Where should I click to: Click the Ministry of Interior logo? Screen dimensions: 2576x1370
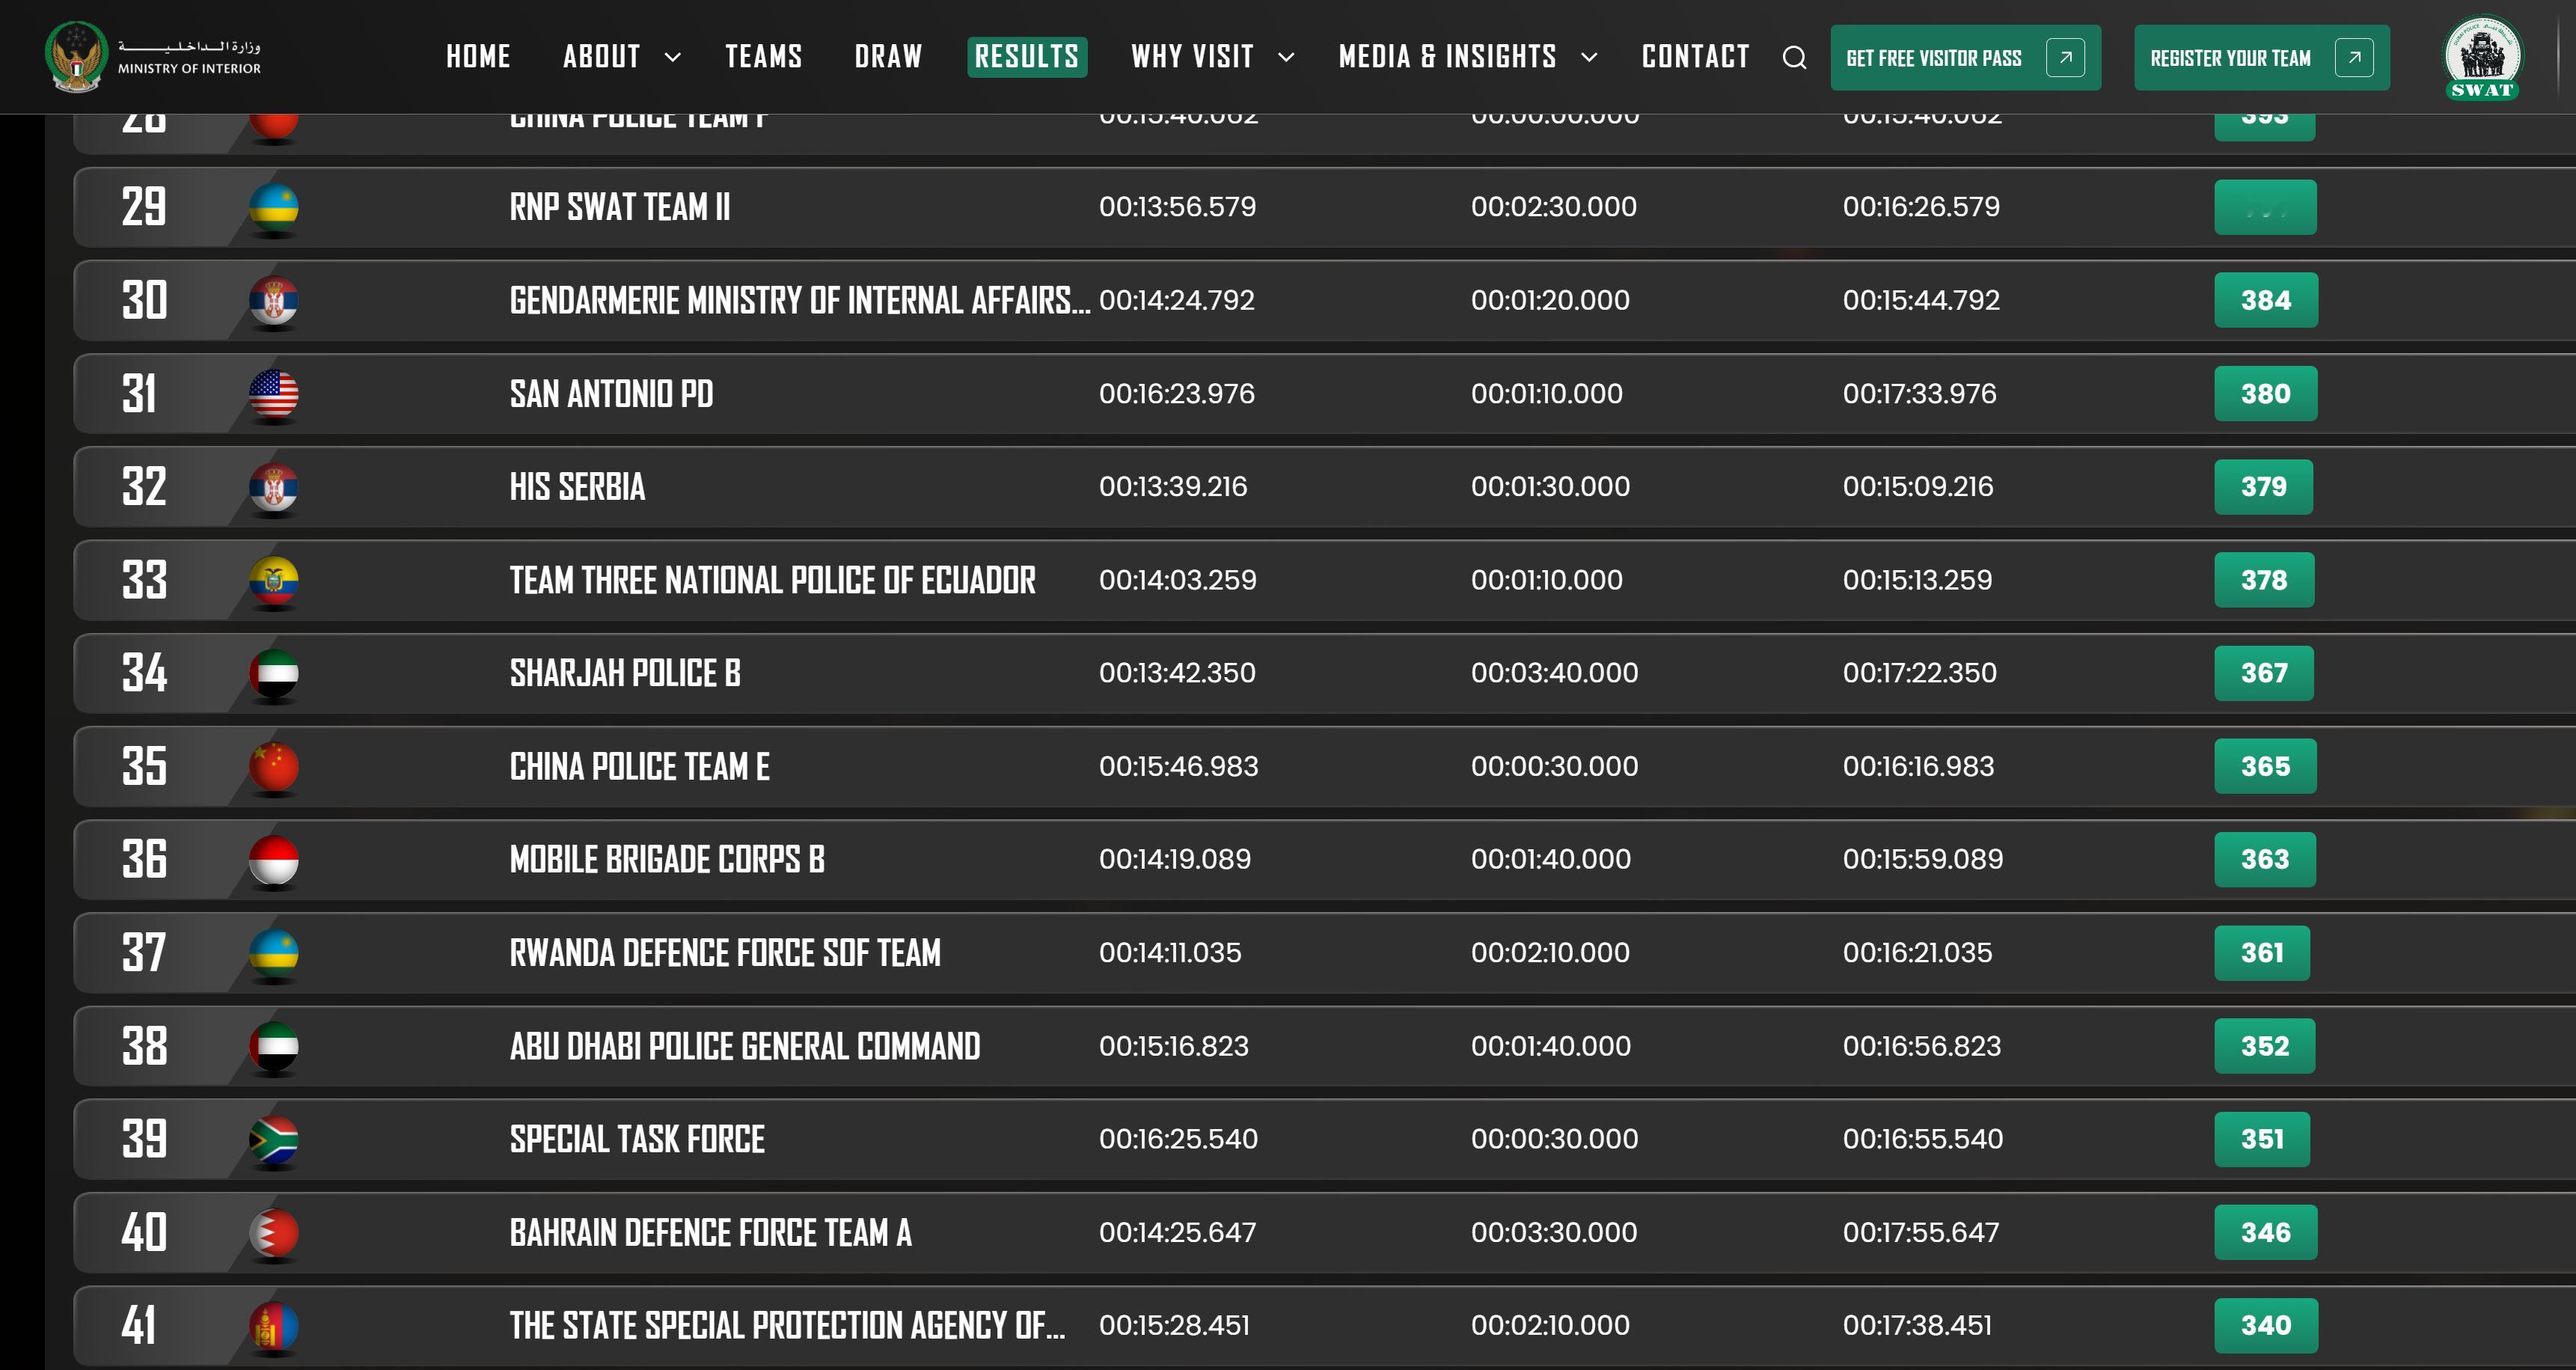pyautogui.click(x=153, y=57)
